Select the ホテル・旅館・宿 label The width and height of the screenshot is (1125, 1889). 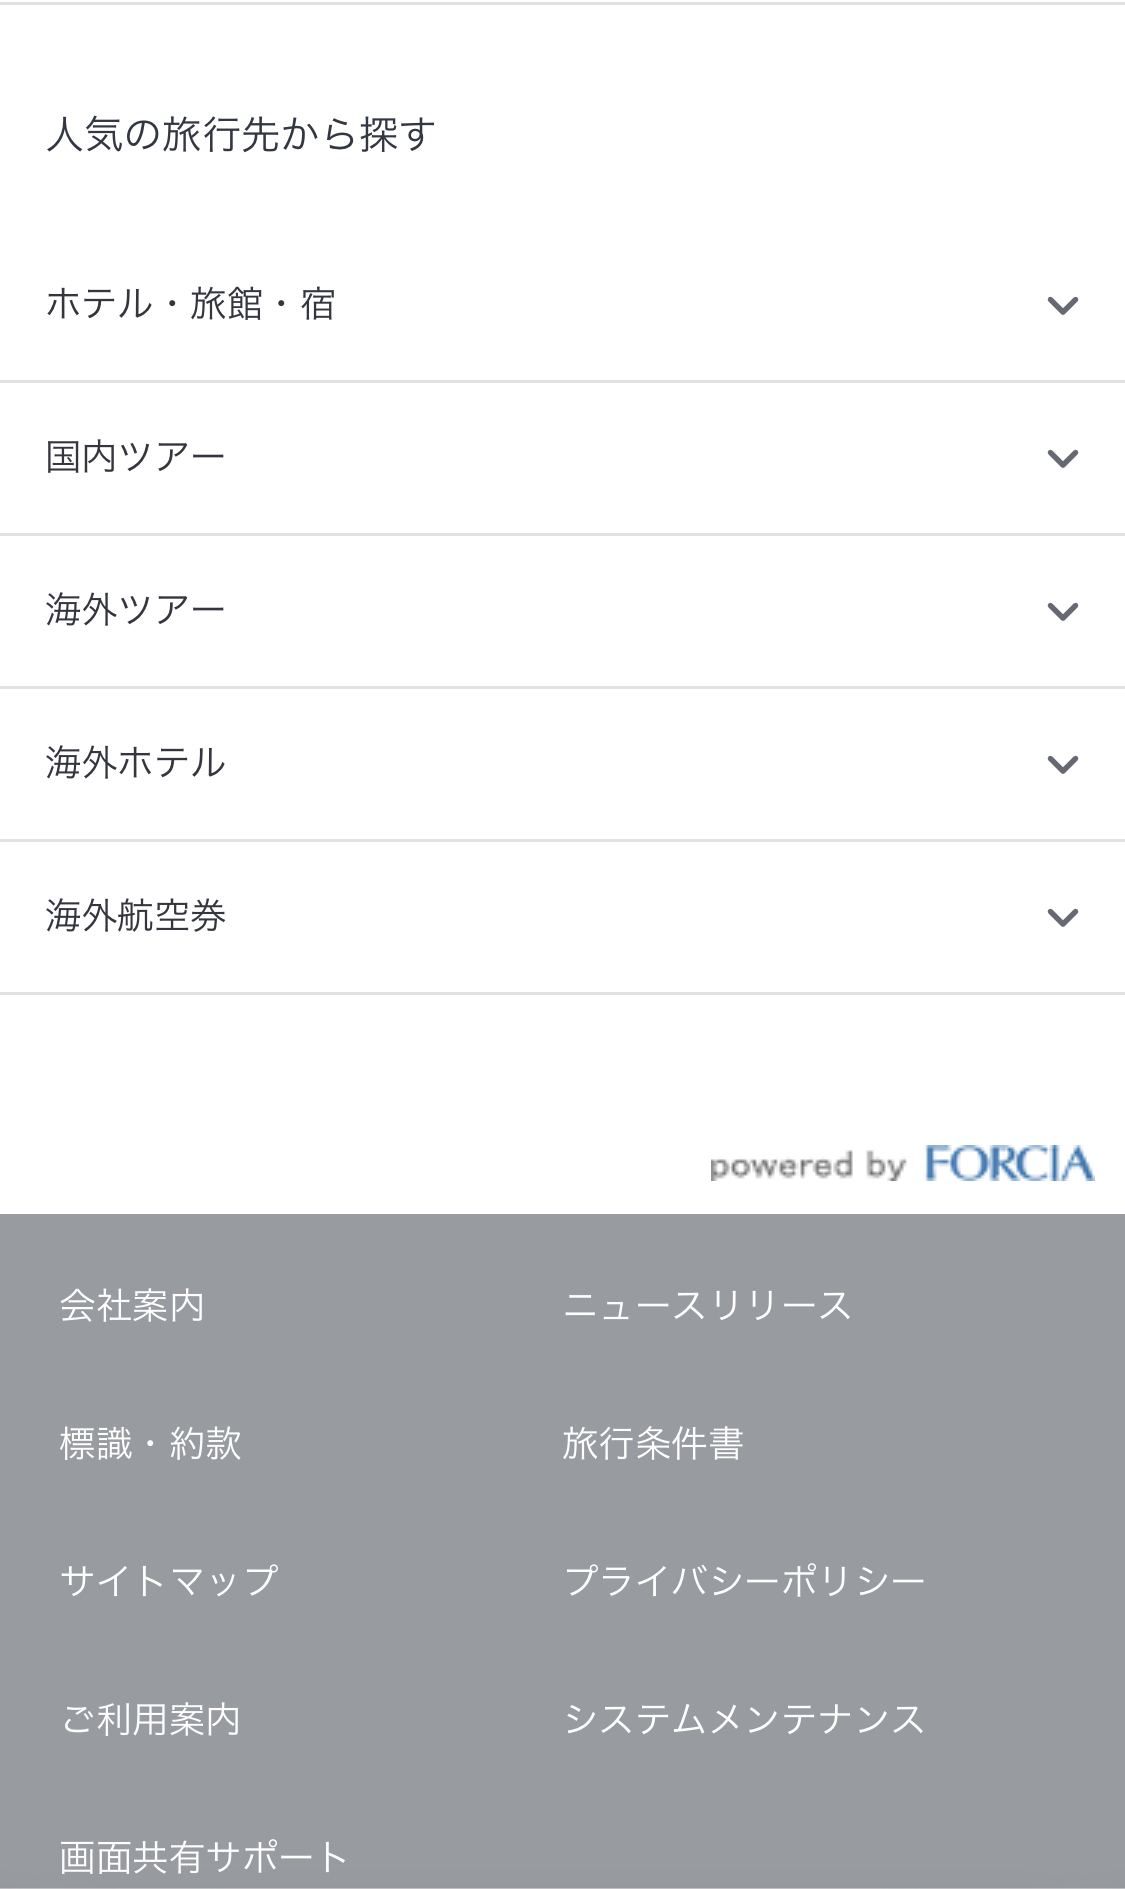(191, 304)
